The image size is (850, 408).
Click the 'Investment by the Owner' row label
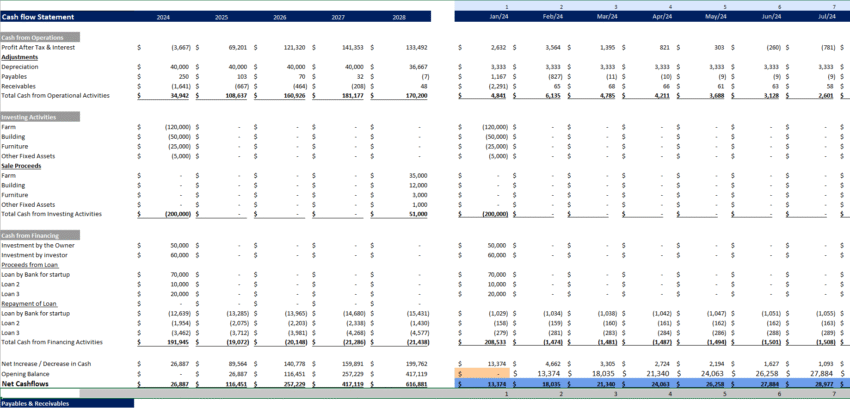click(39, 245)
